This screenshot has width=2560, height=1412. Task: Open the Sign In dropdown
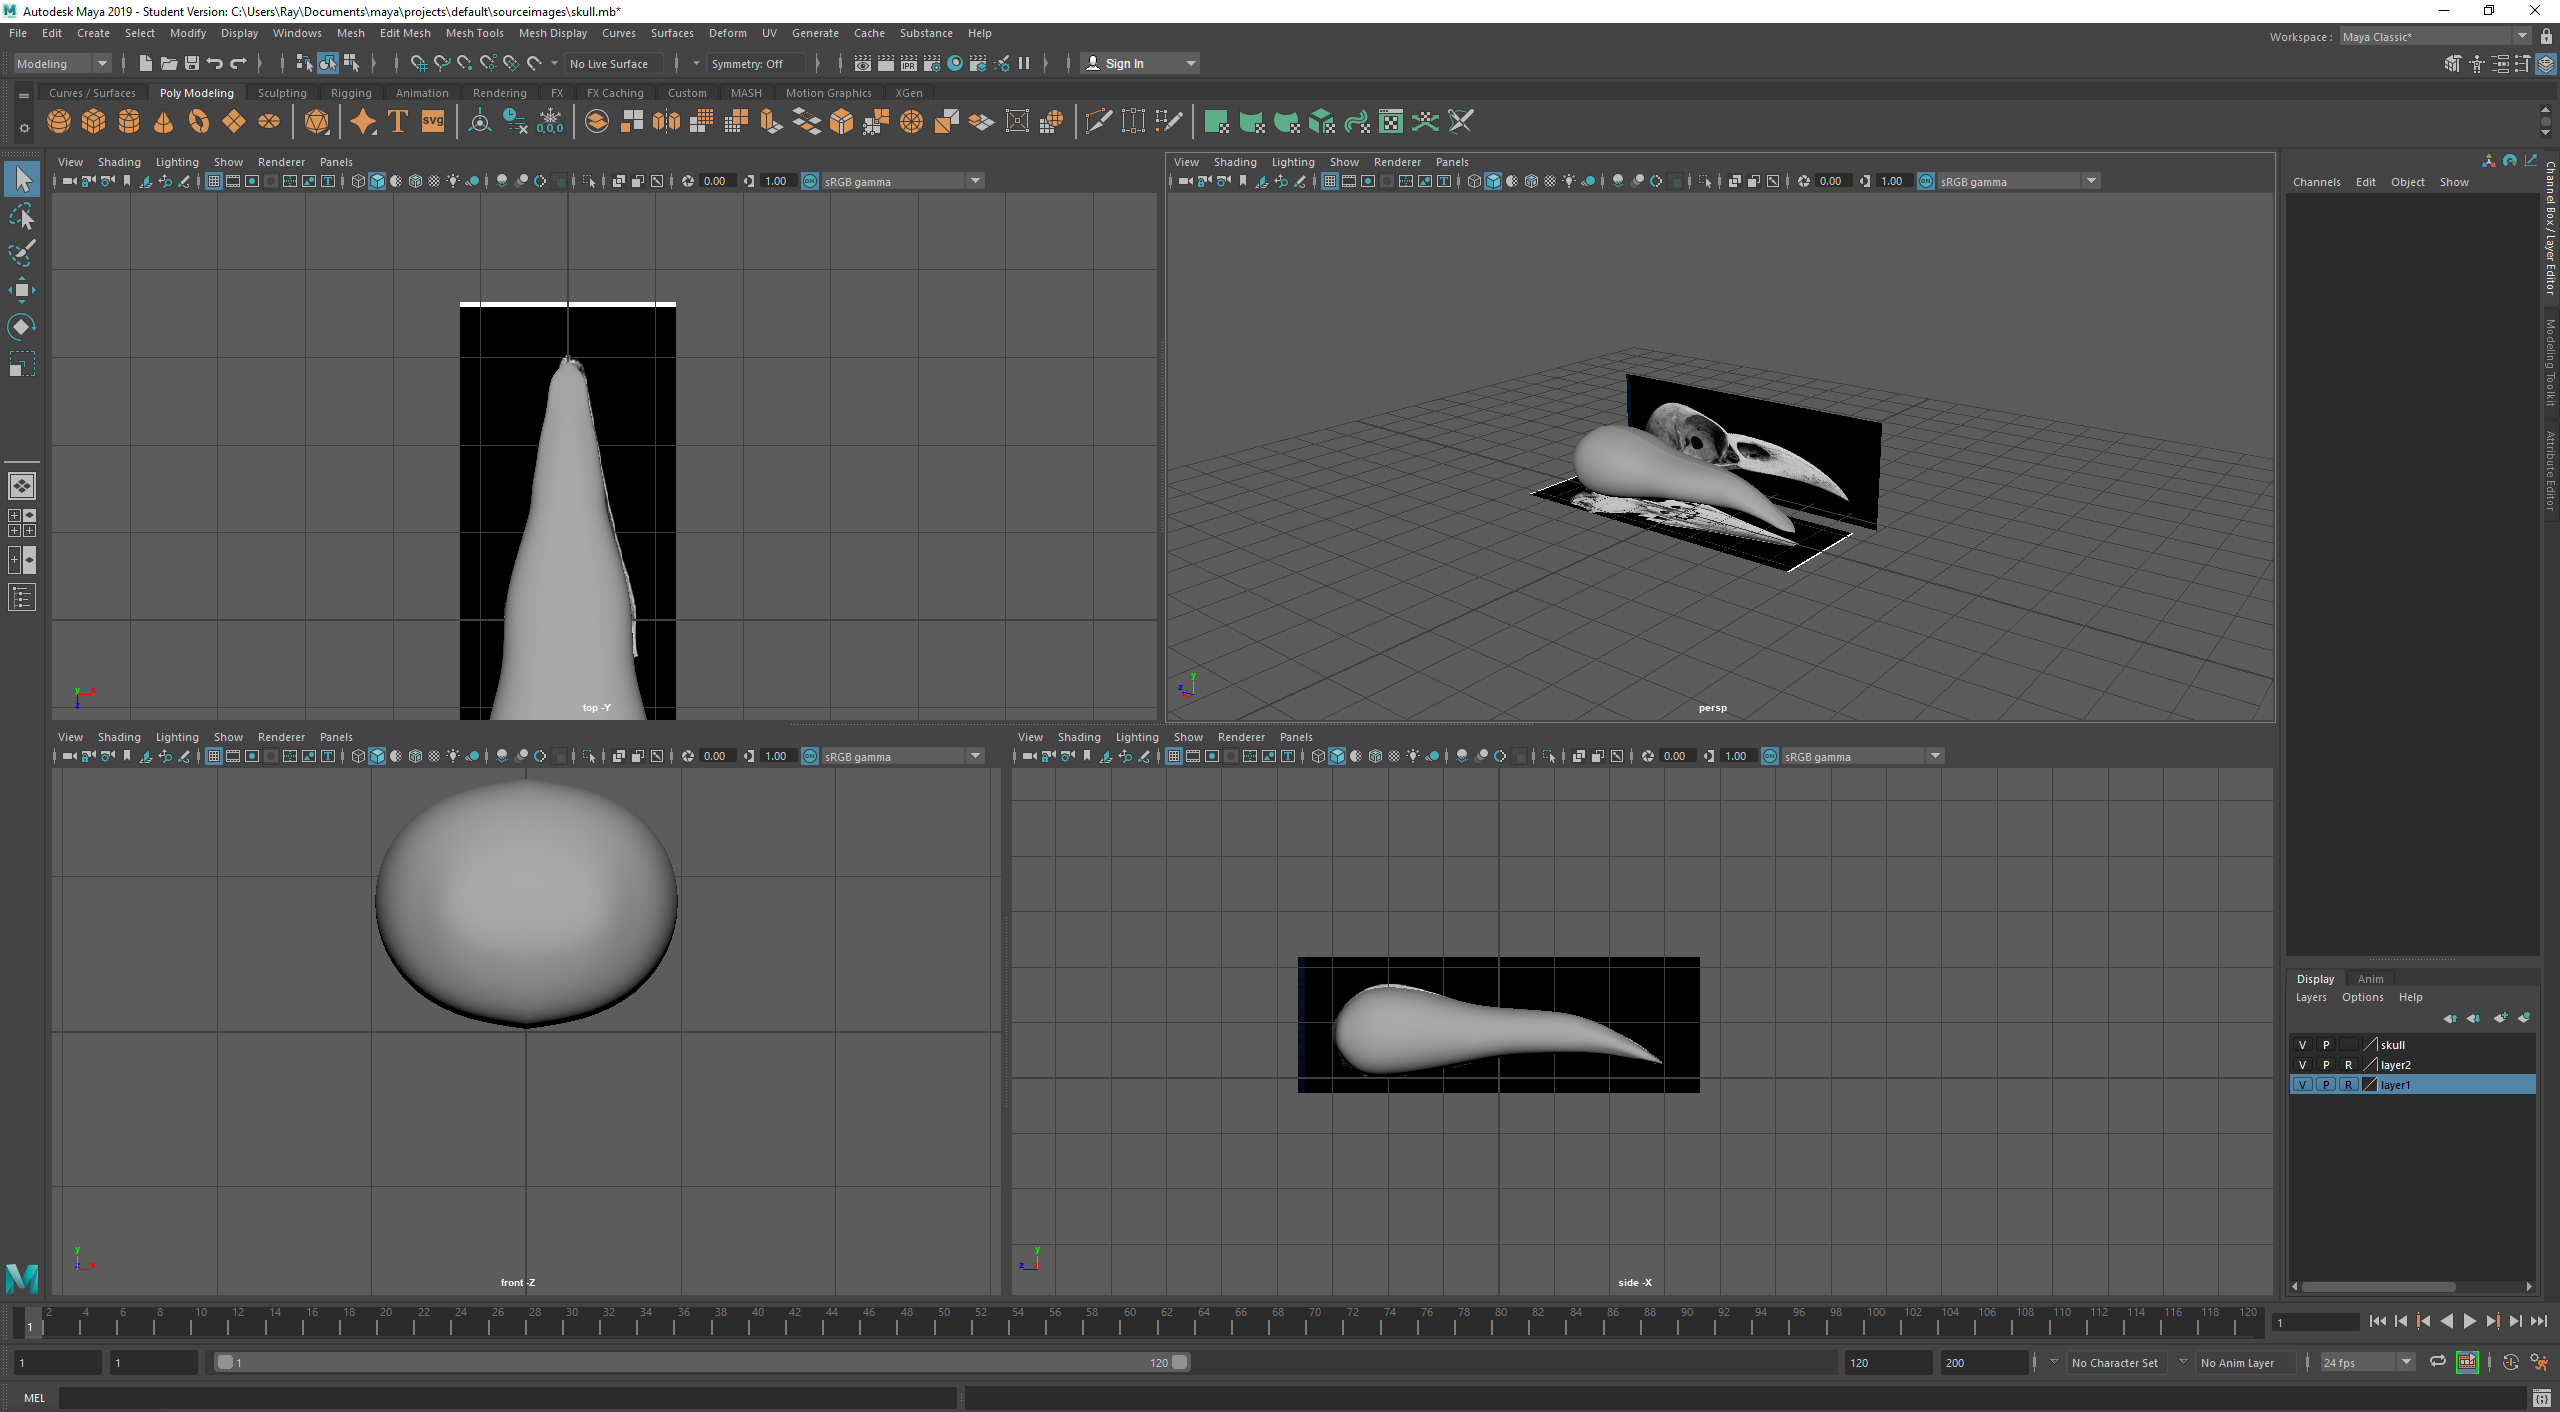1141,64
